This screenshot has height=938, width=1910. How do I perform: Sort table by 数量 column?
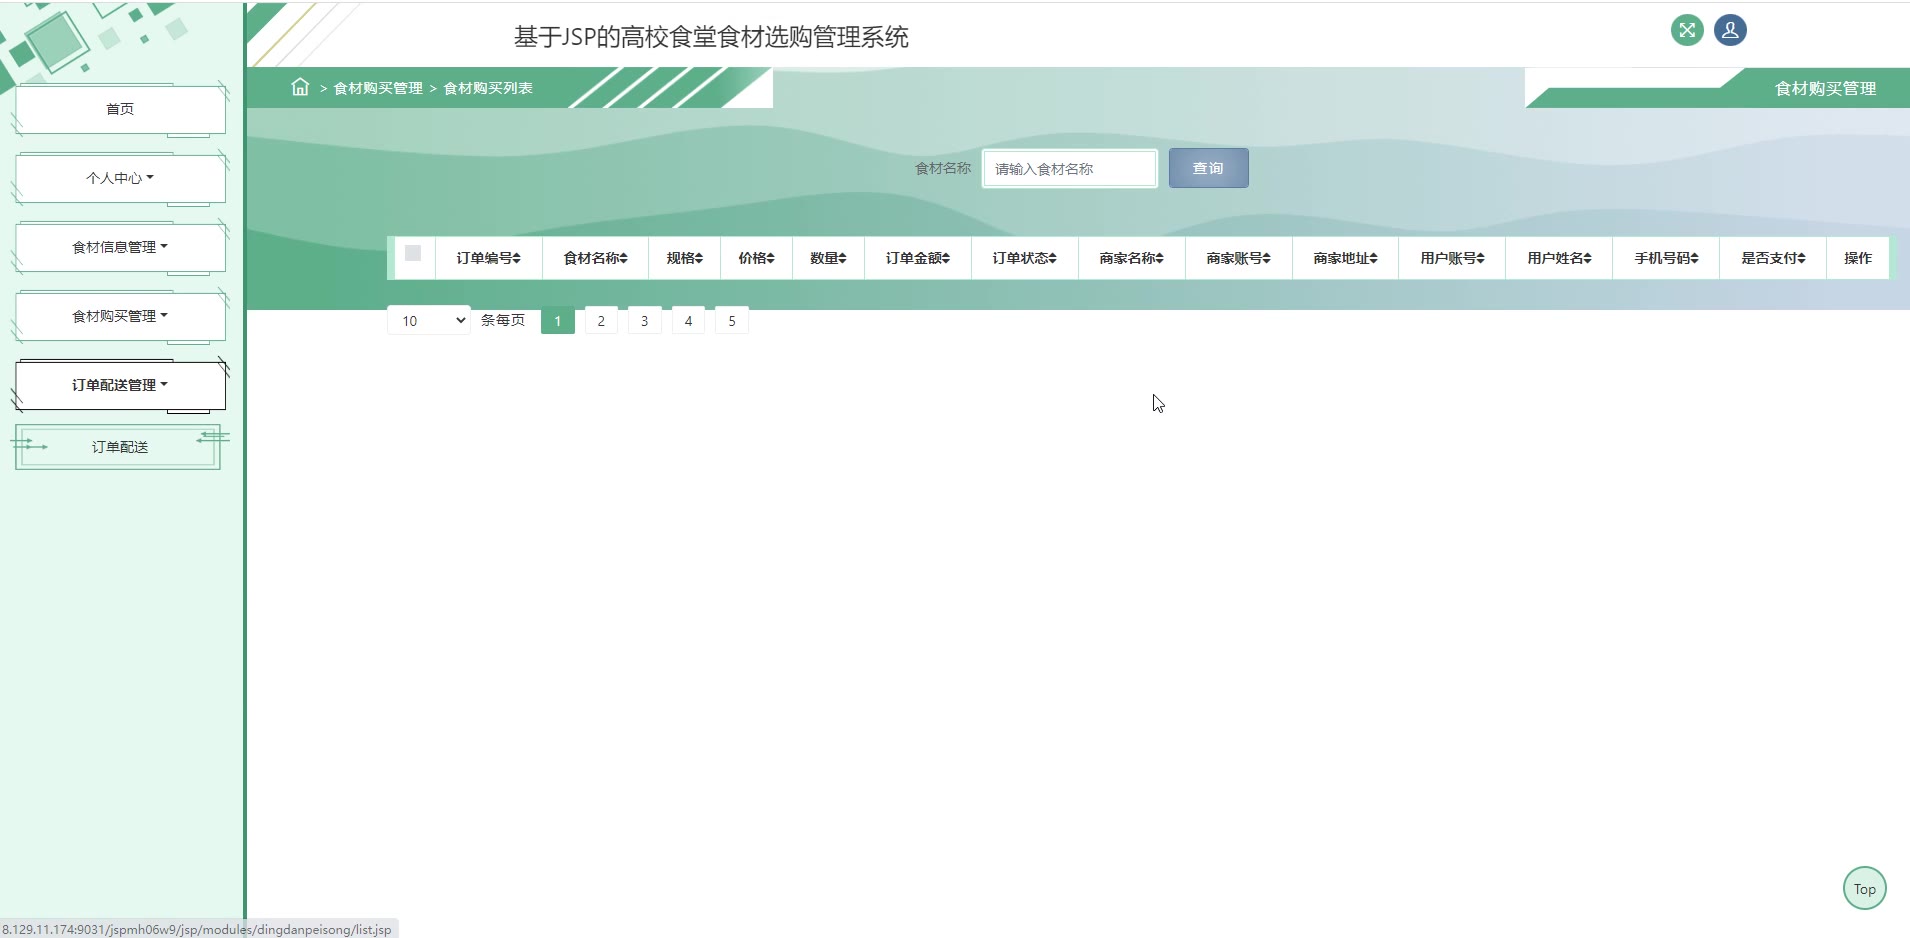[829, 258]
